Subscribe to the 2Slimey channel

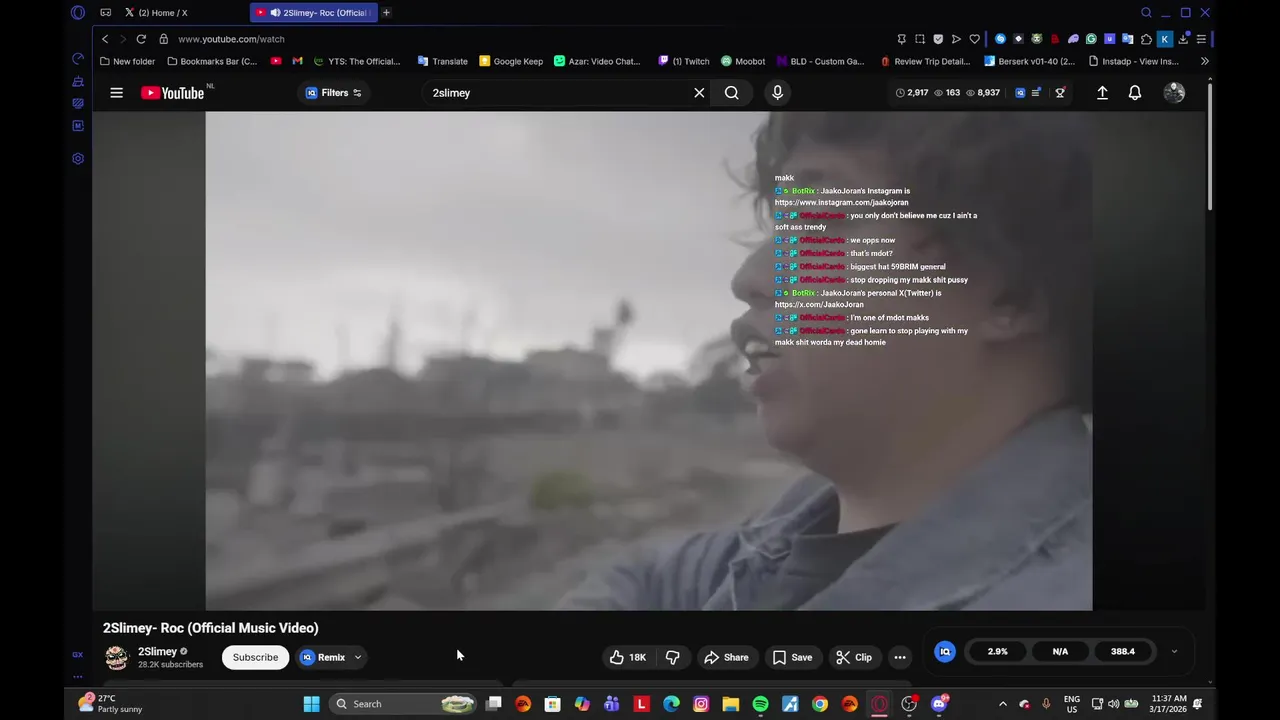pyautogui.click(x=255, y=657)
